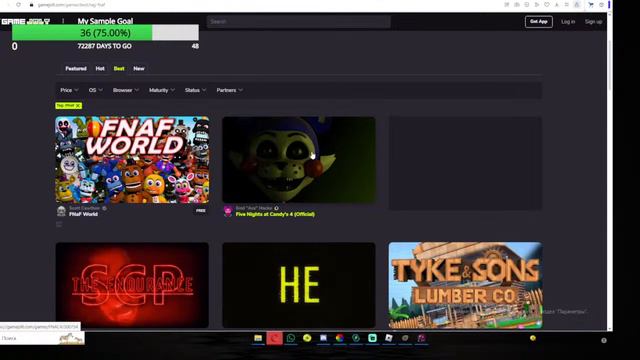Open the yellow HE game thumbnail
The height and width of the screenshot is (360, 640).
(299, 285)
